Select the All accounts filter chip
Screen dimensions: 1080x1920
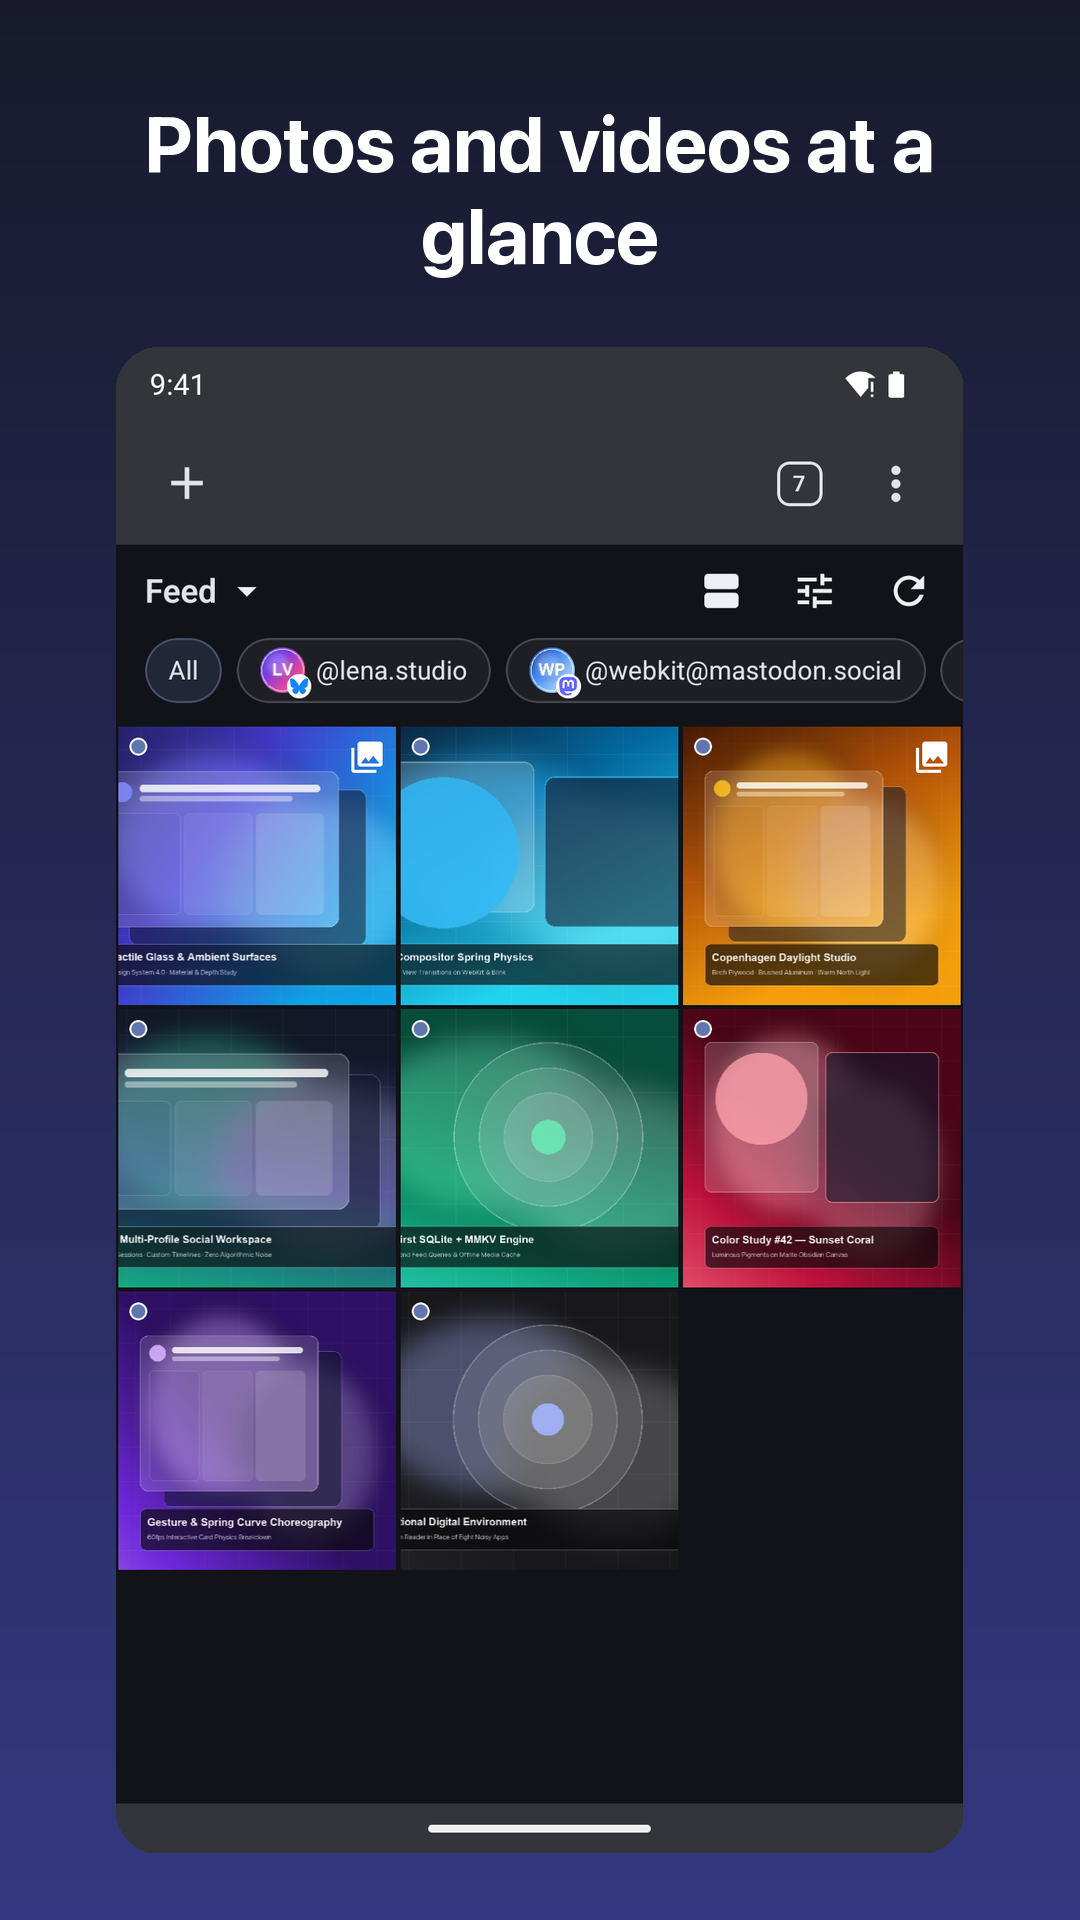tap(183, 670)
